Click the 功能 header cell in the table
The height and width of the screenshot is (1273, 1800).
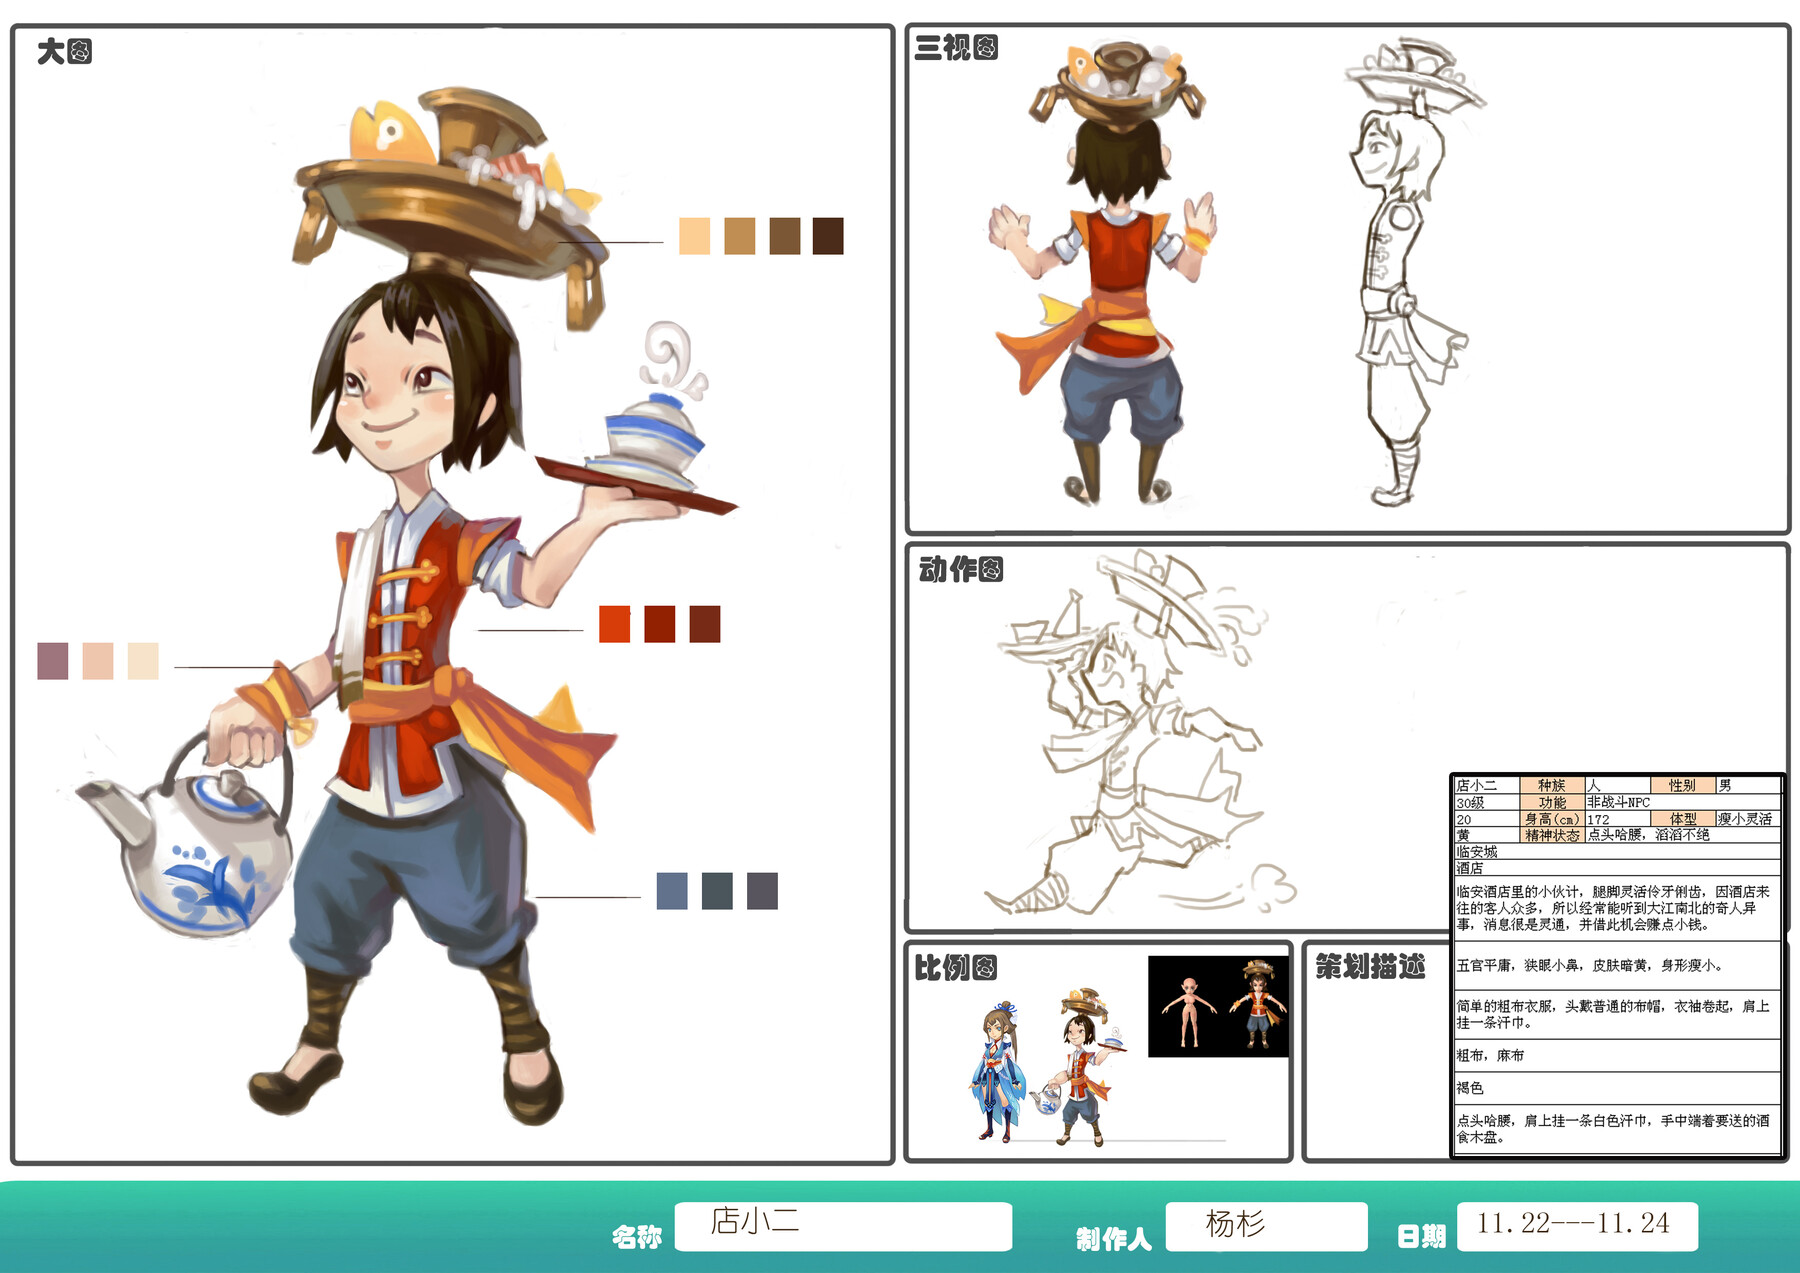click(1552, 802)
